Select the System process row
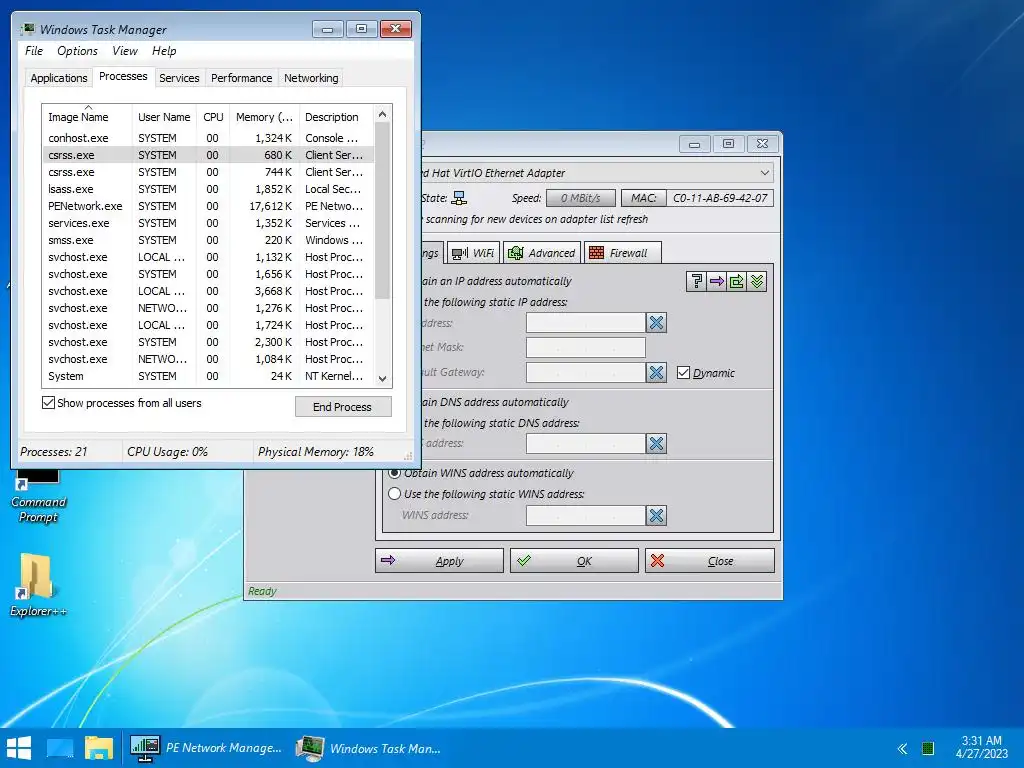 tap(208, 376)
